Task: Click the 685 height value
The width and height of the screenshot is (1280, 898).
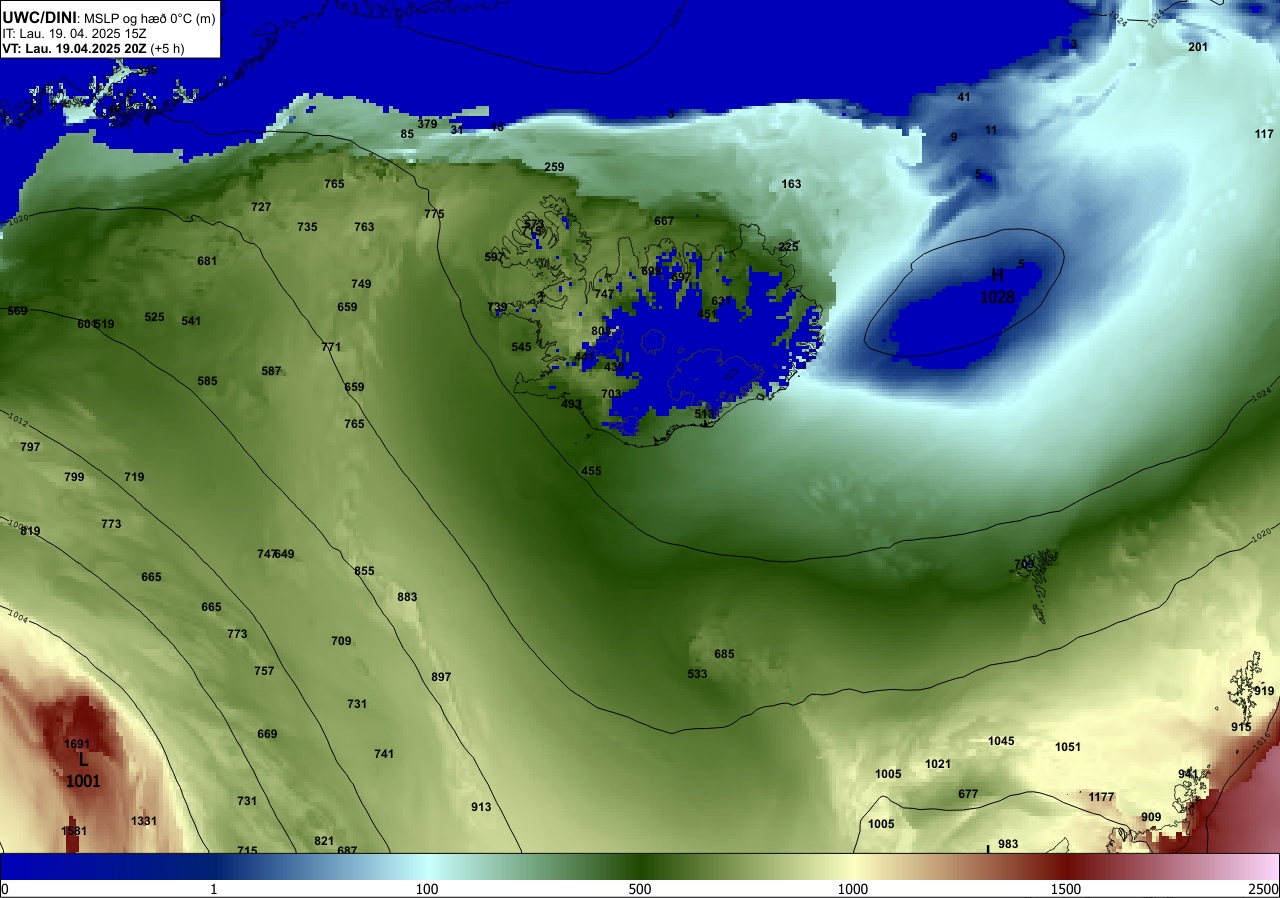Action: [724, 654]
